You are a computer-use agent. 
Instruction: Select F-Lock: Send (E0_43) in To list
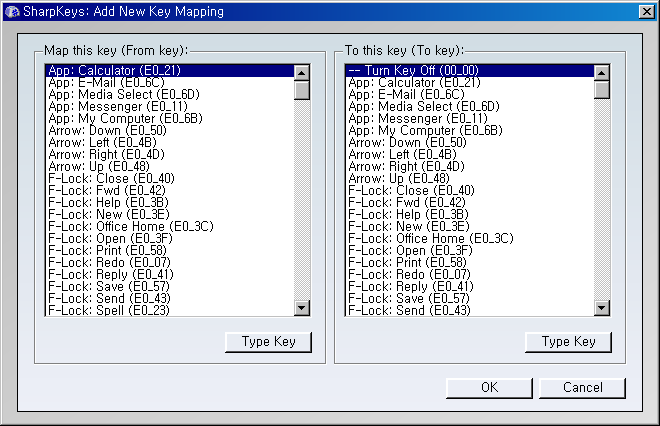coord(469,310)
